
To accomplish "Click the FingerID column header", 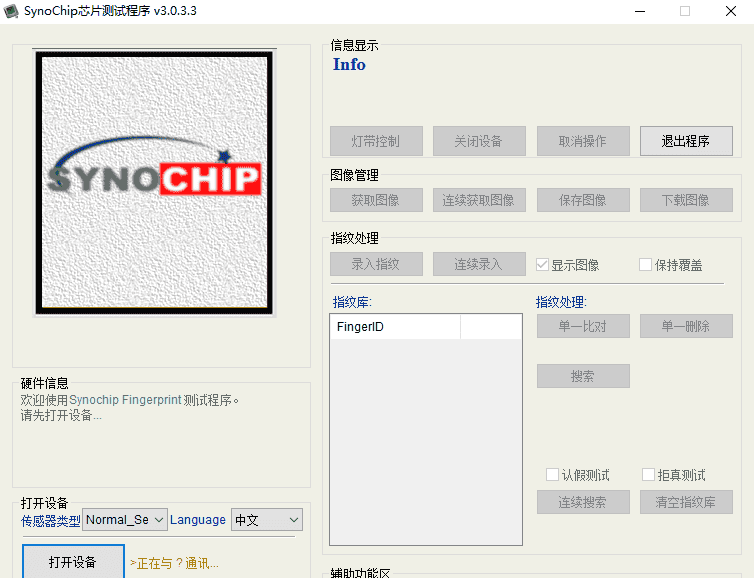I will point(395,327).
